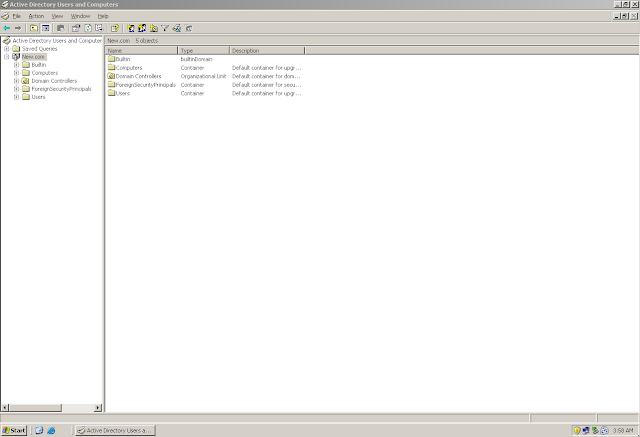
Task: Open the View menu
Action: tap(57, 16)
